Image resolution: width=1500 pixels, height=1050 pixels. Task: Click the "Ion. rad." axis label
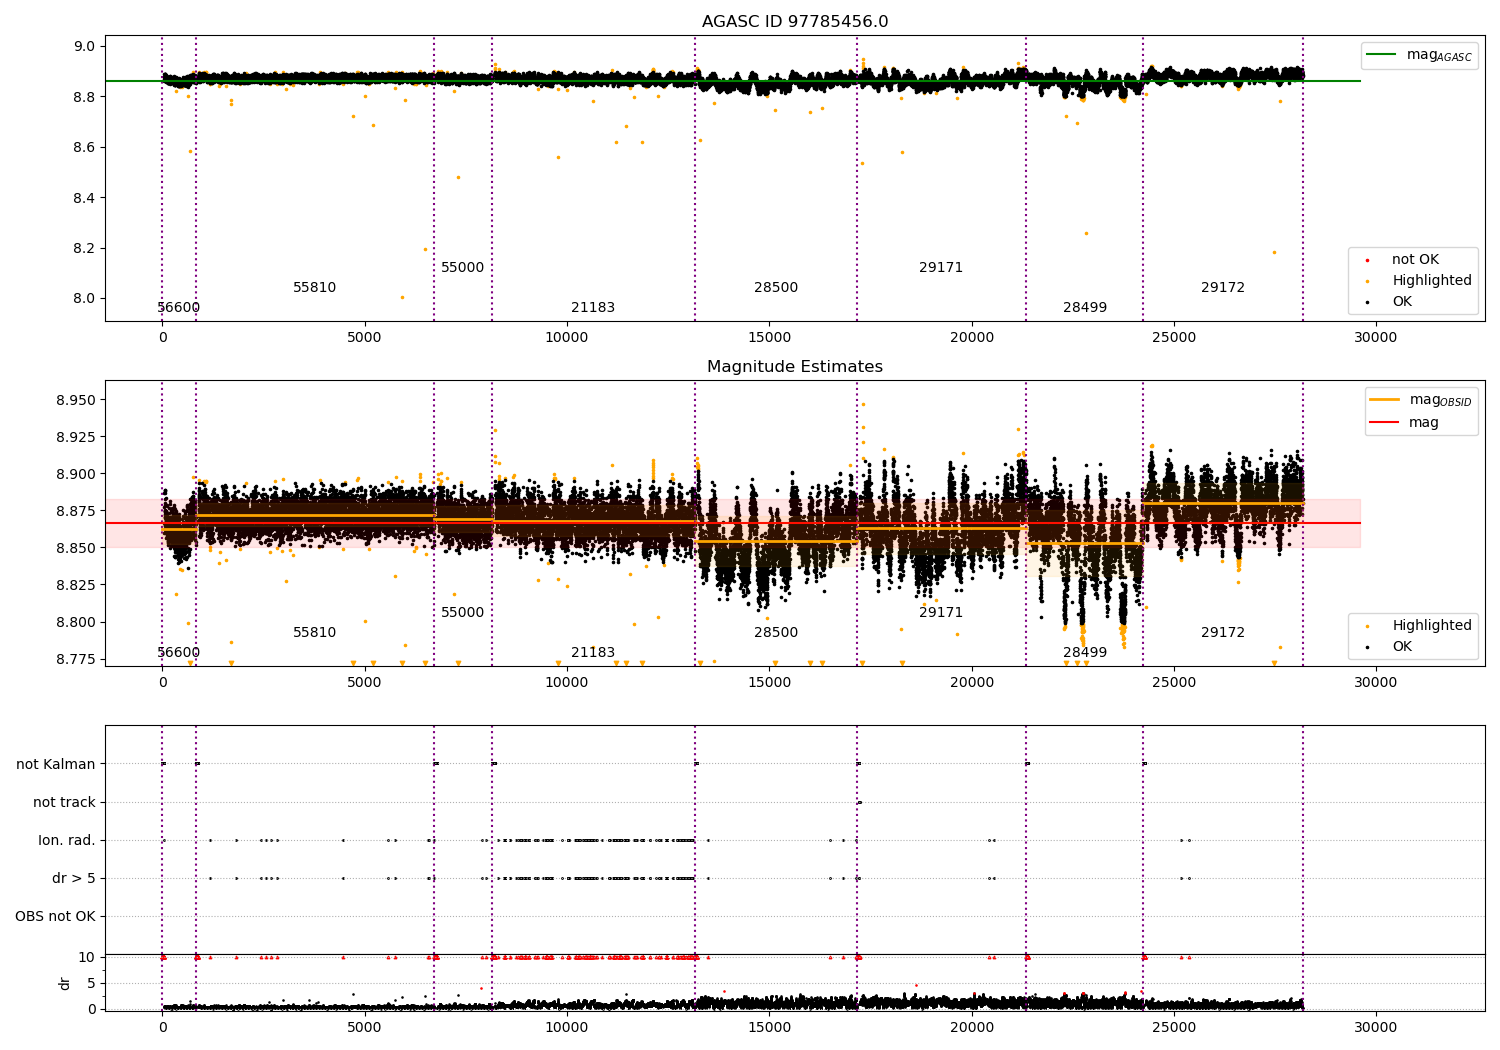(x=67, y=841)
